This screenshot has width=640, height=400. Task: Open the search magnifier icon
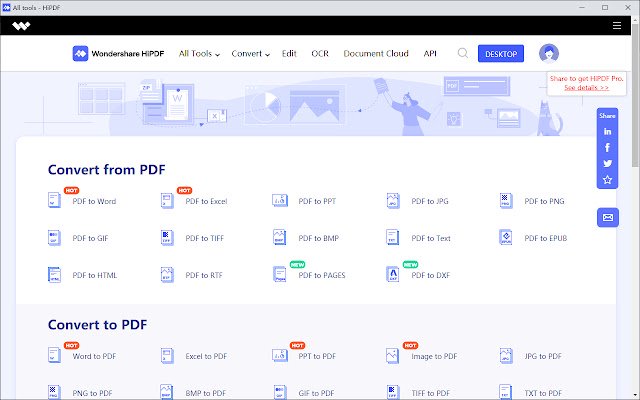pyautogui.click(x=462, y=53)
